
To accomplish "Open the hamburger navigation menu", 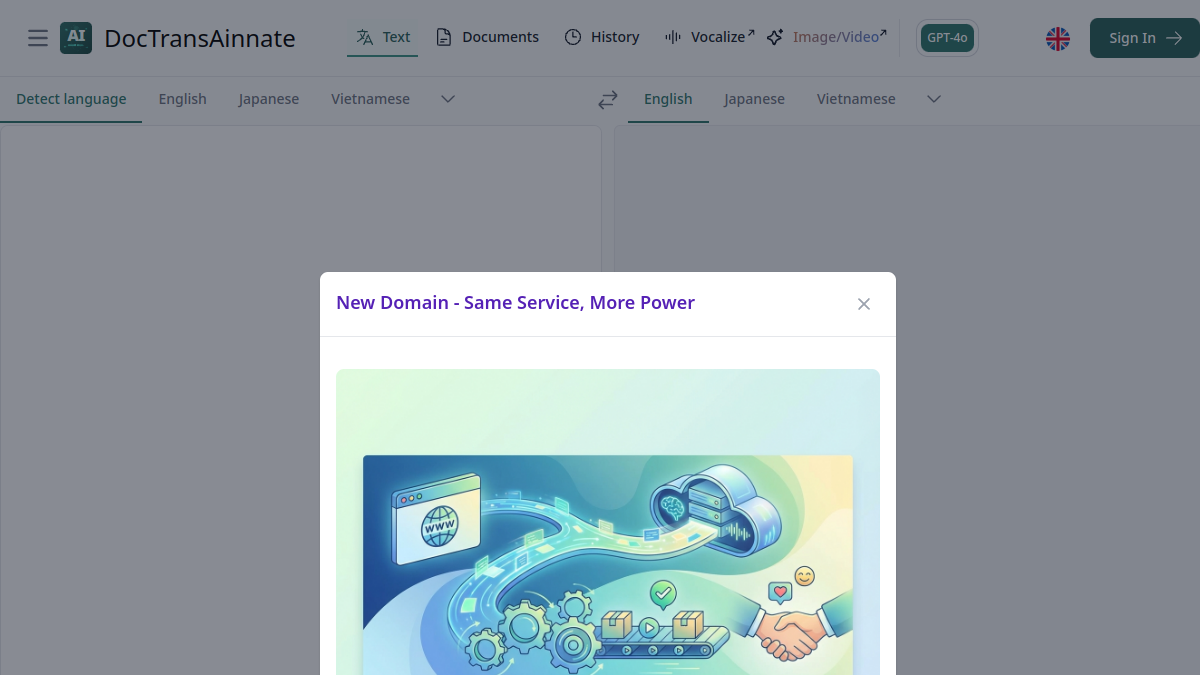I will point(38,38).
